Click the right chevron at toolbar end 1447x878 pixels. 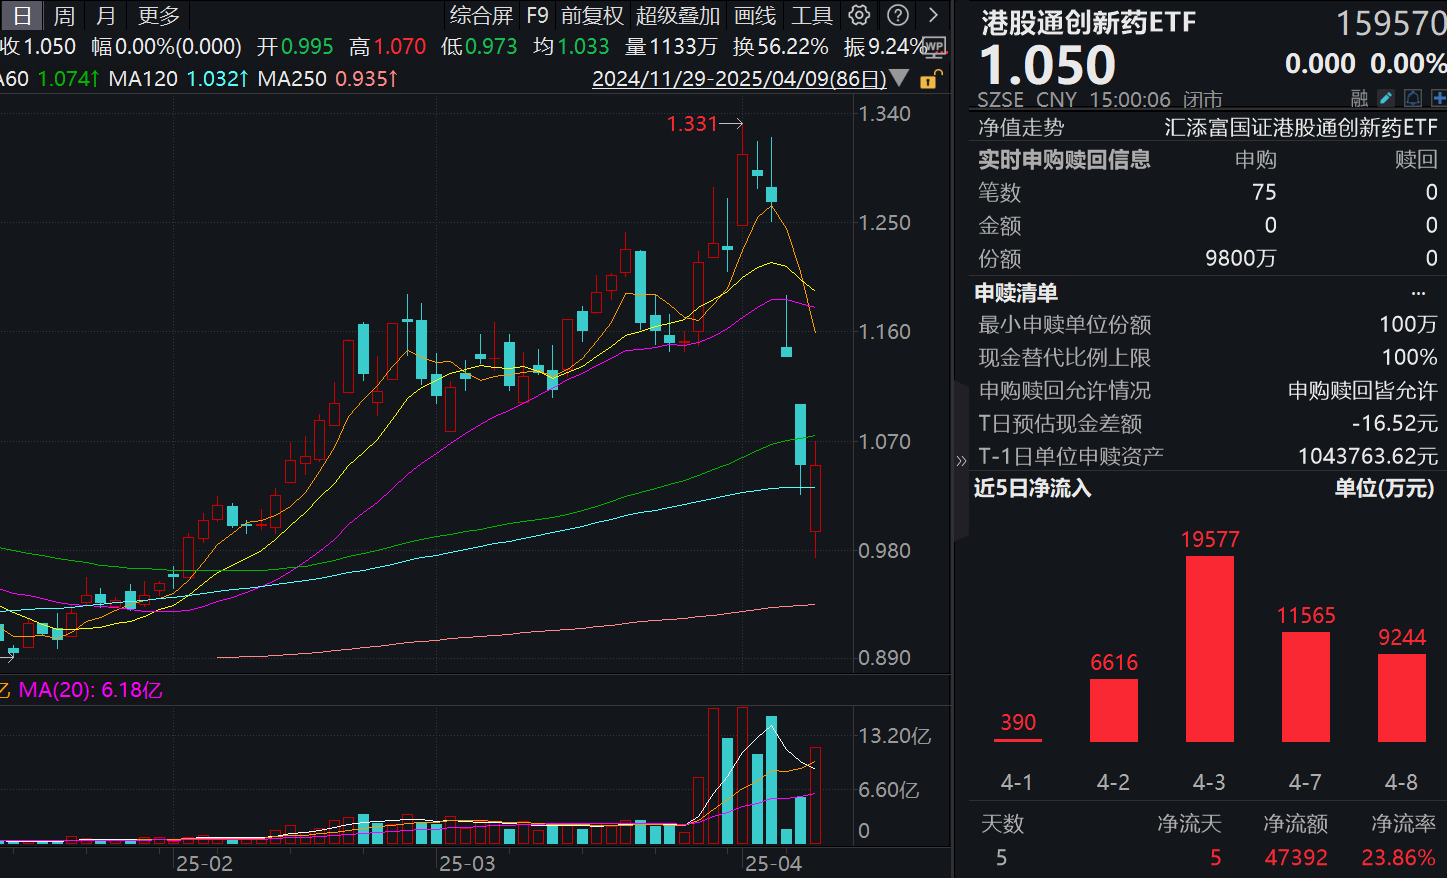click(932, 16)
